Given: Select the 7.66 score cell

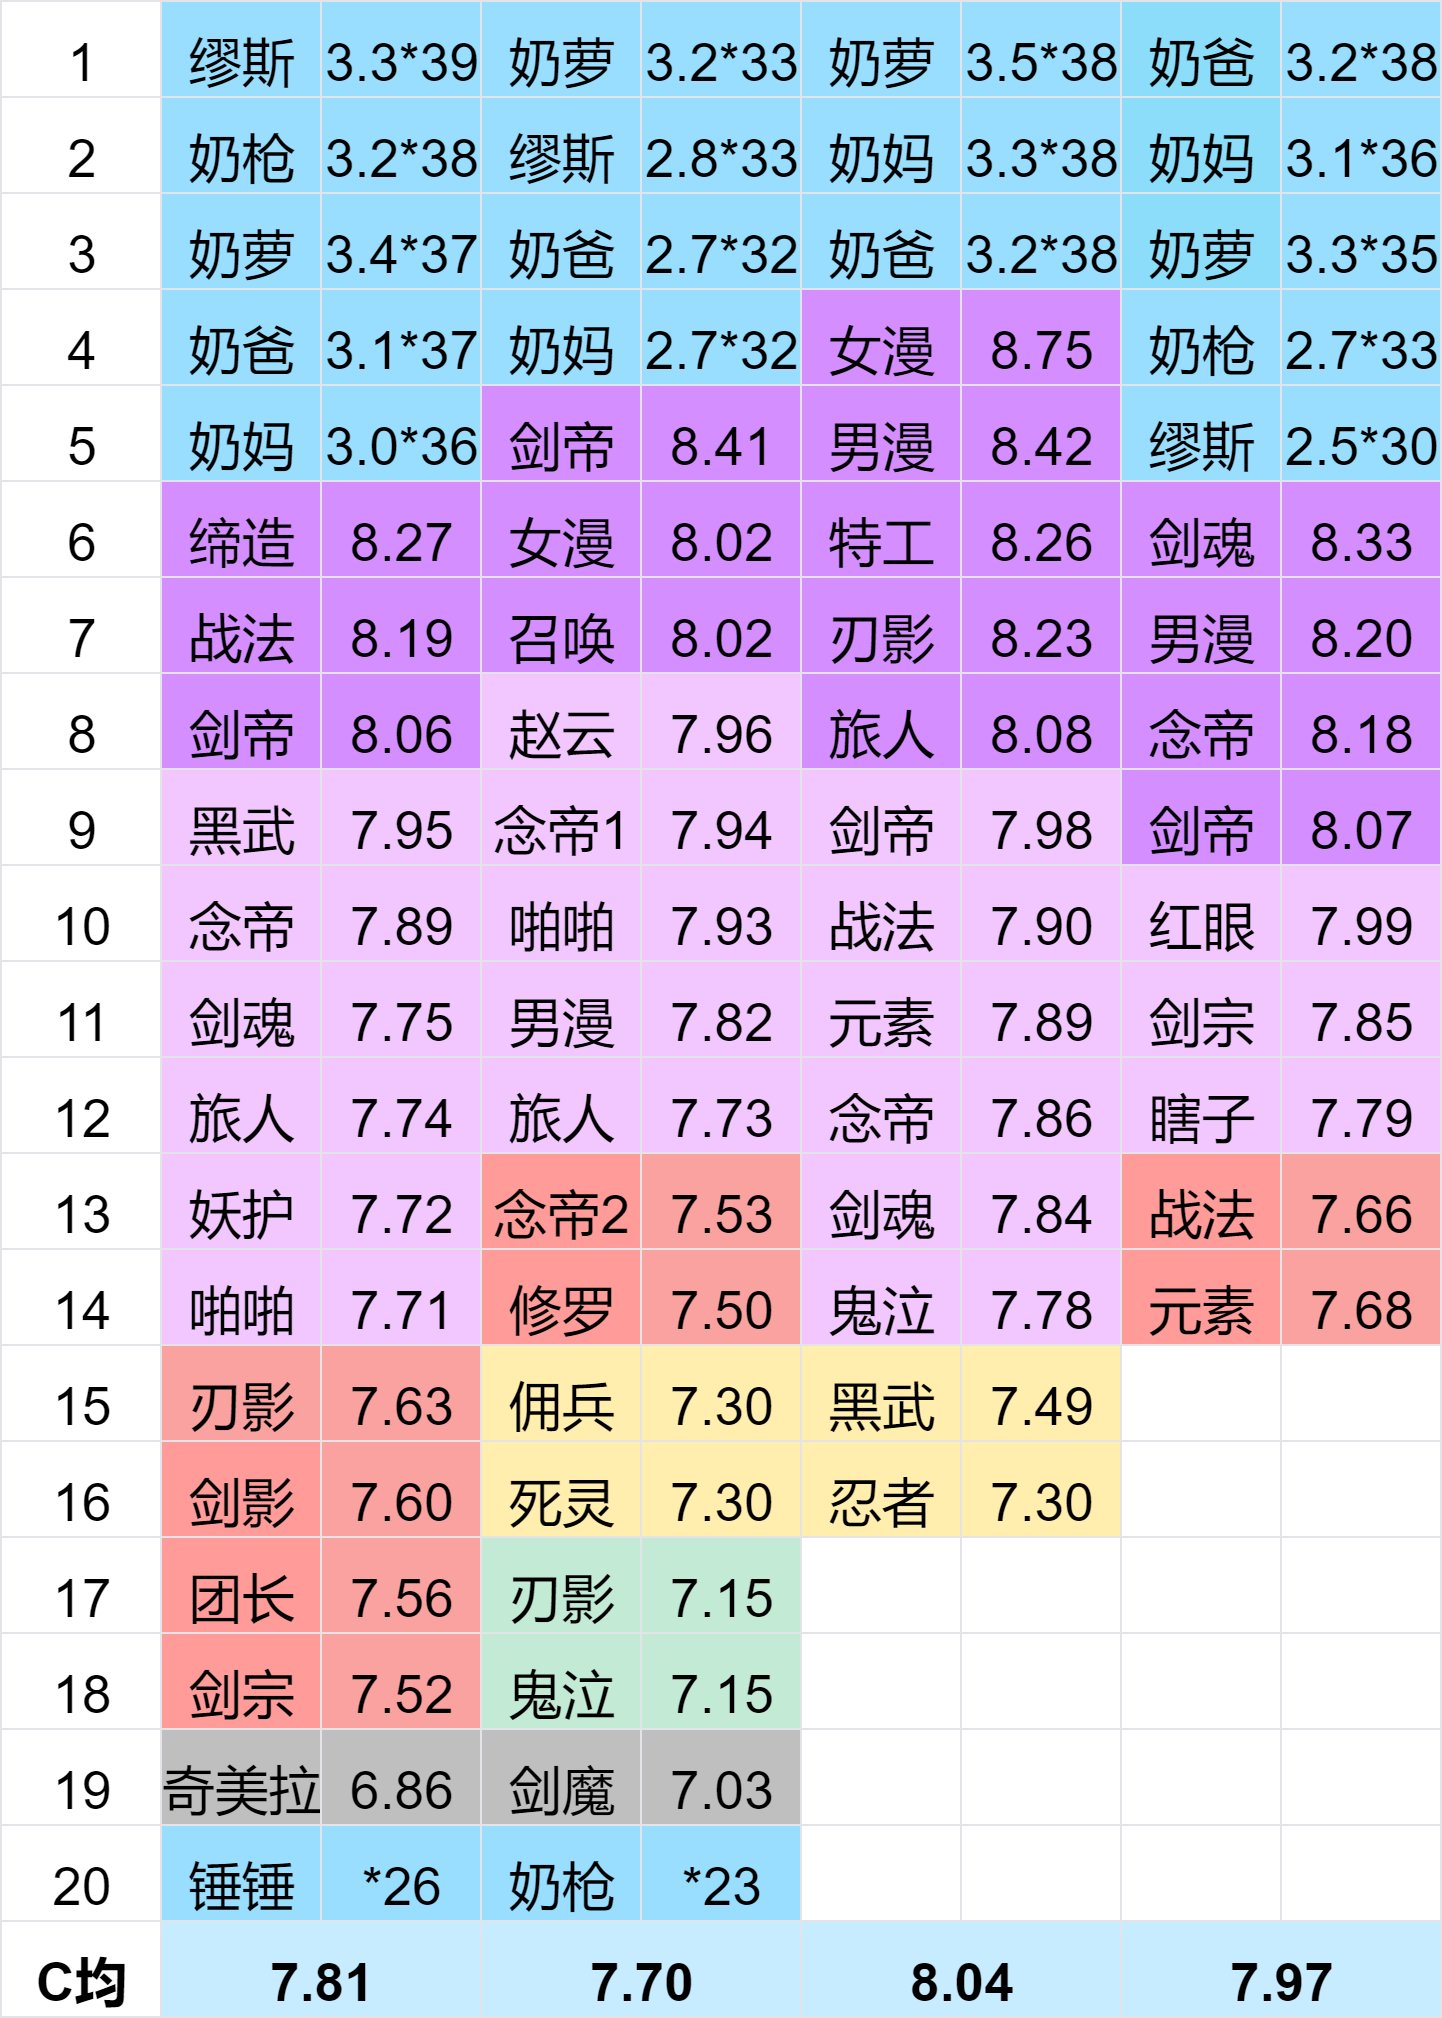Looking at the screenshot, I should pyautogui.click(x=1361, y=1202).
